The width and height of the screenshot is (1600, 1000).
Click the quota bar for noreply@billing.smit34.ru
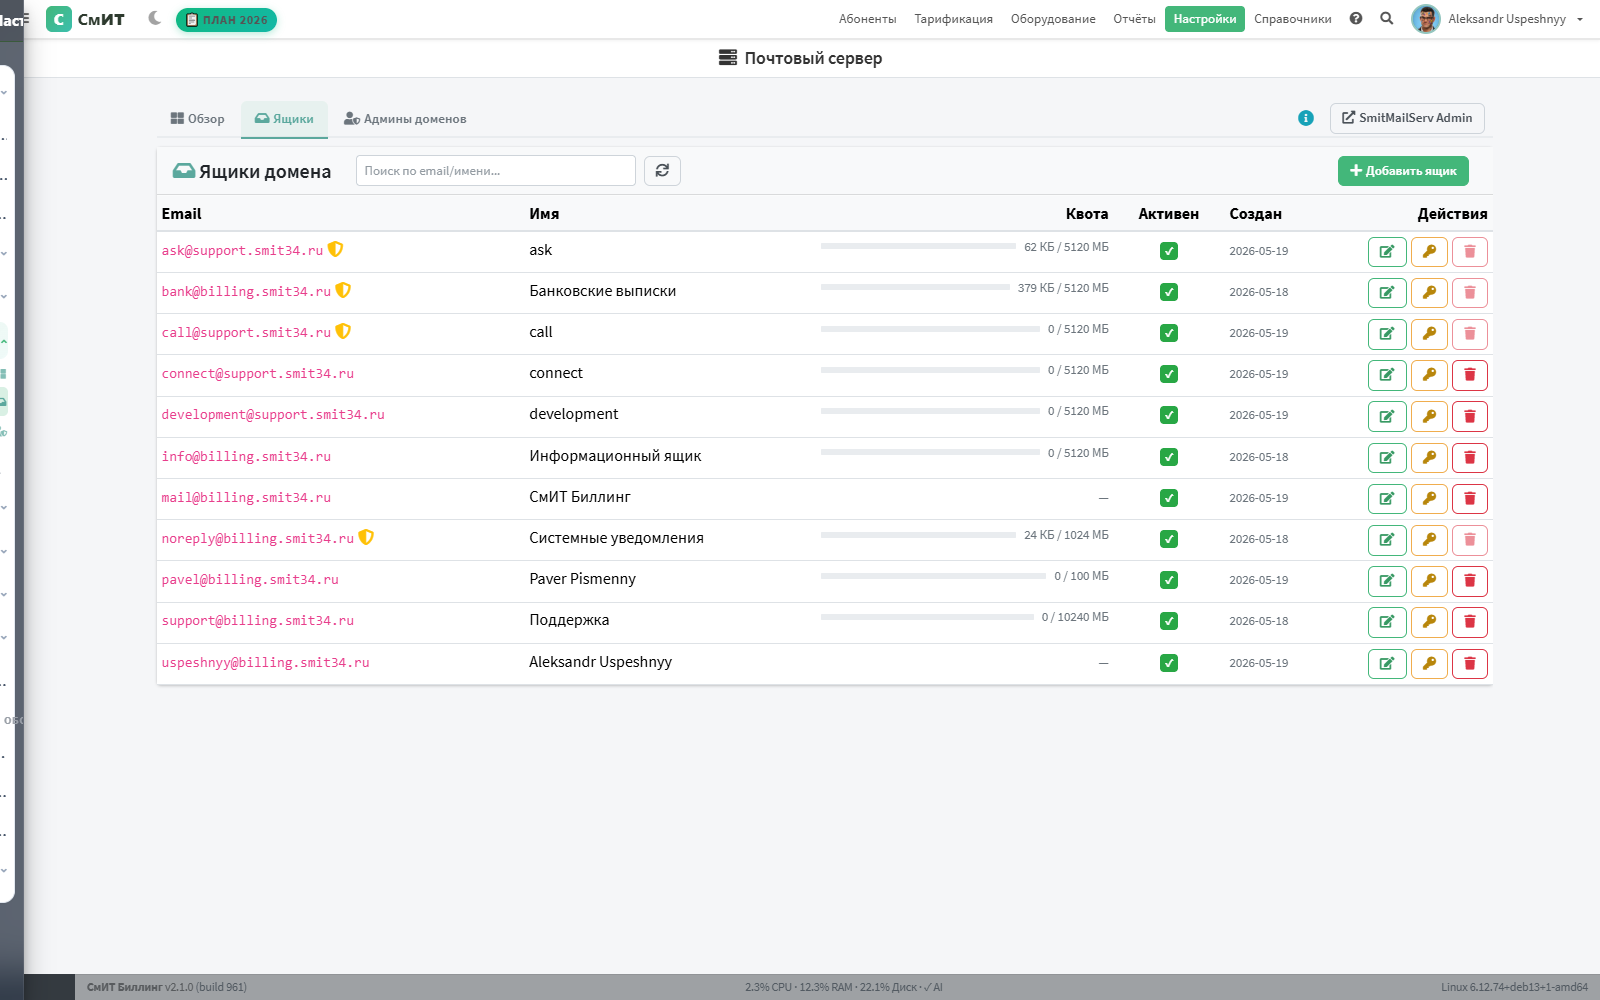point(918,535)
